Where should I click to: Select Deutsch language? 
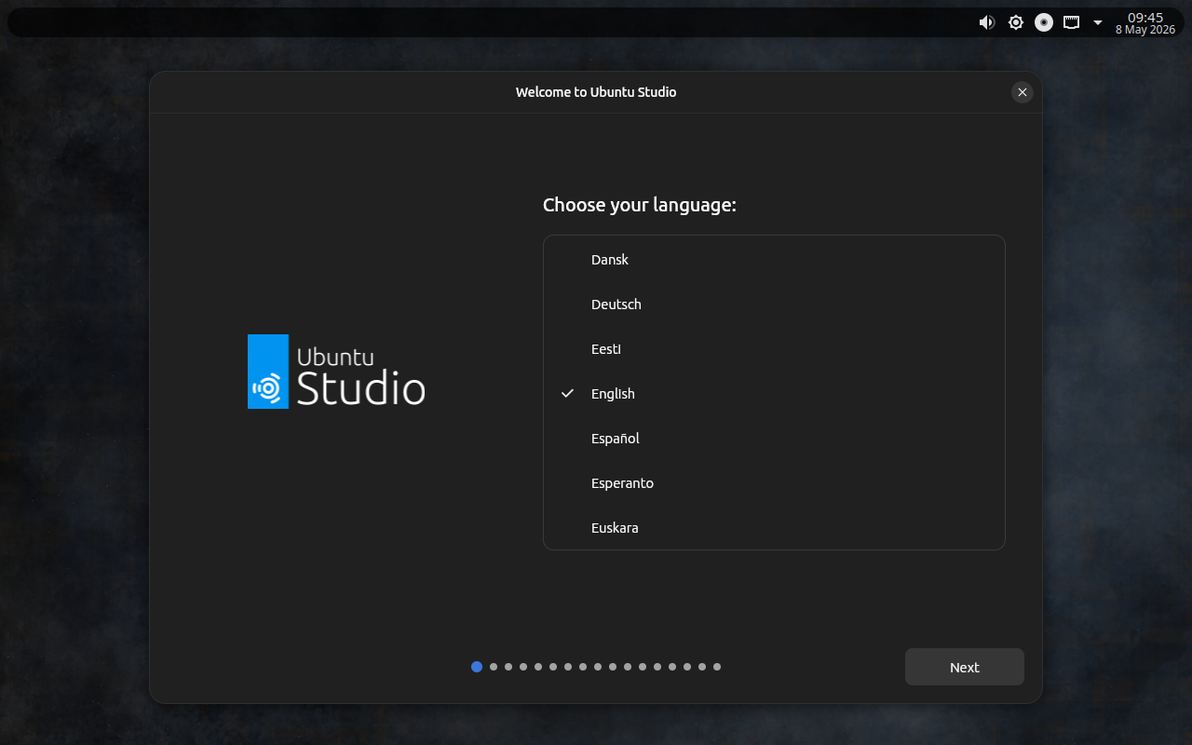point(774,304)
